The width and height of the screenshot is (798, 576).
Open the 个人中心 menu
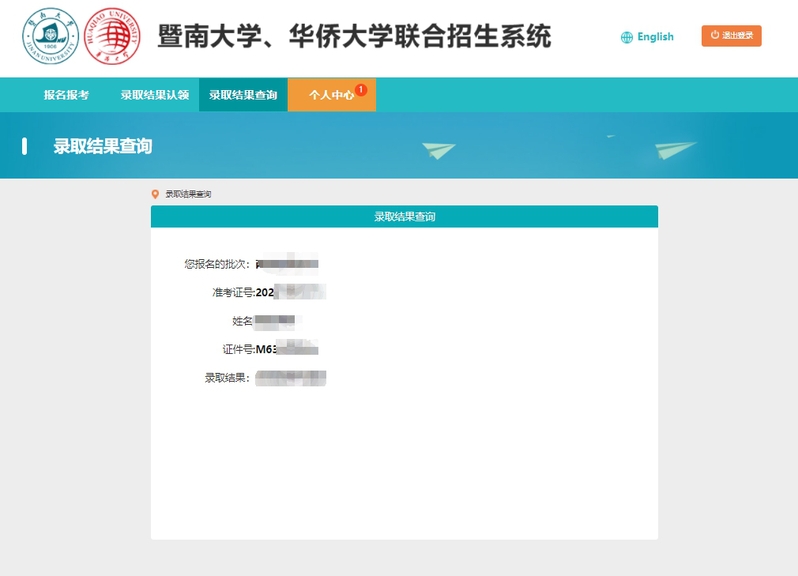[x=332, y=95]
